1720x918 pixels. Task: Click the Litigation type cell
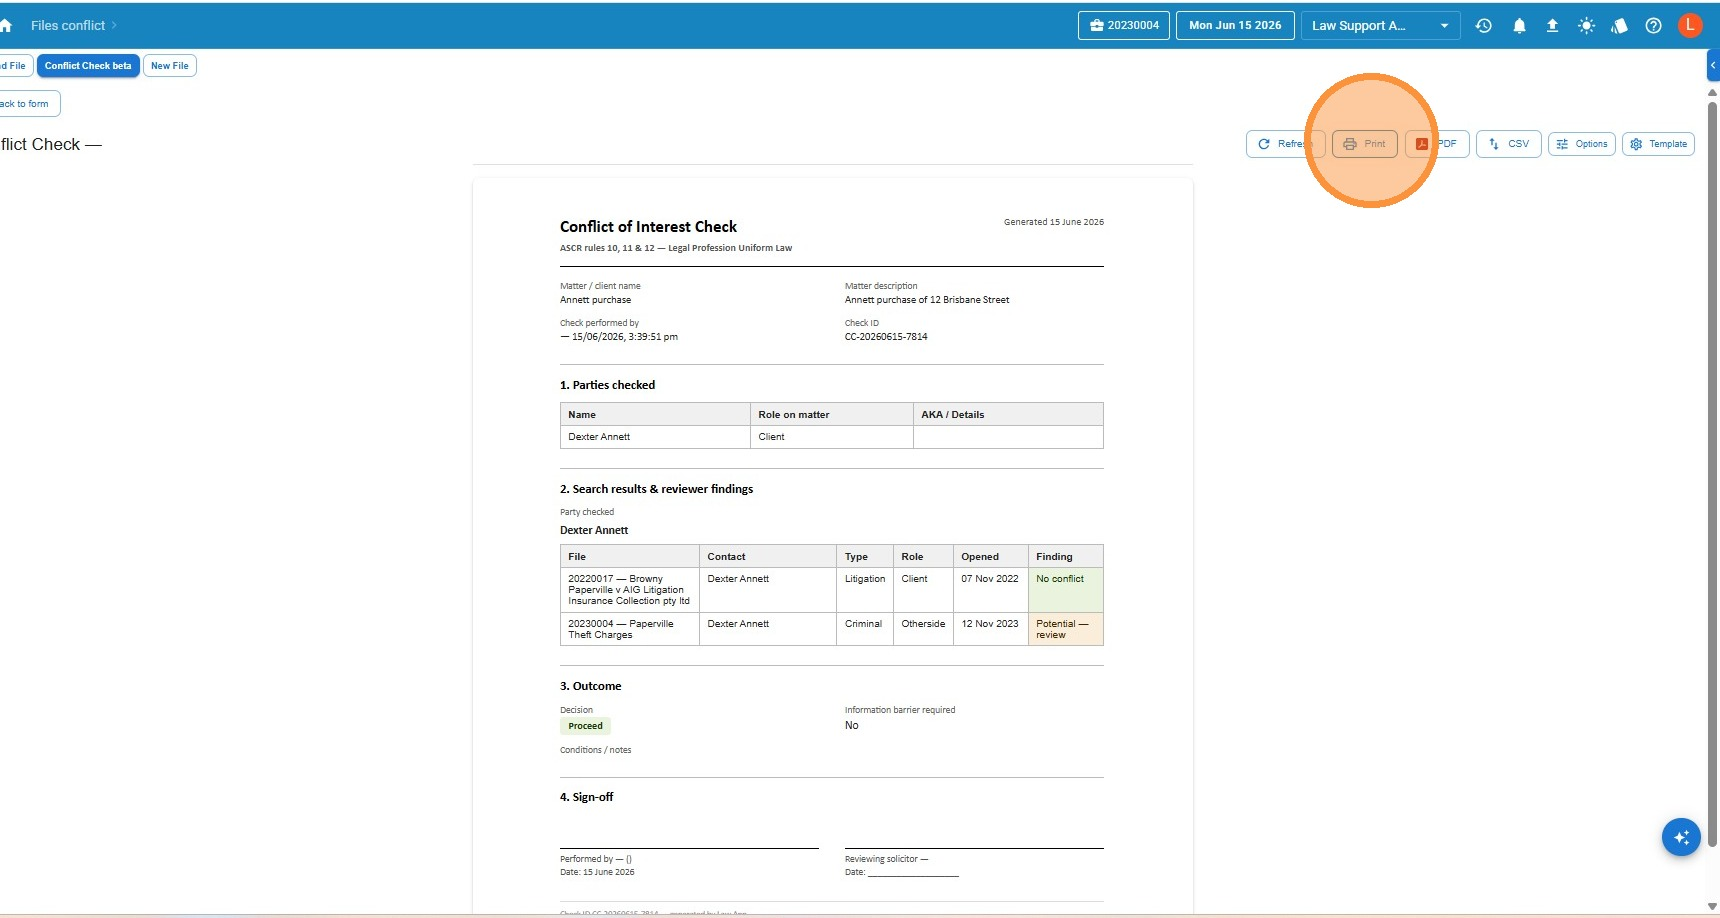coord(865,590)
